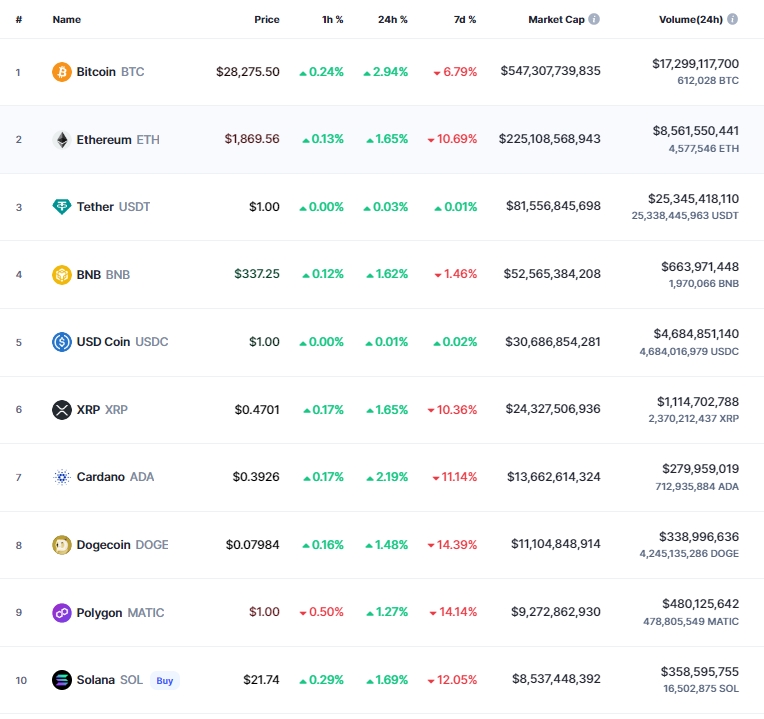Click the Bitcoin coin logo icon
Screen dimensions: 764x719
(x=62, y=72)
